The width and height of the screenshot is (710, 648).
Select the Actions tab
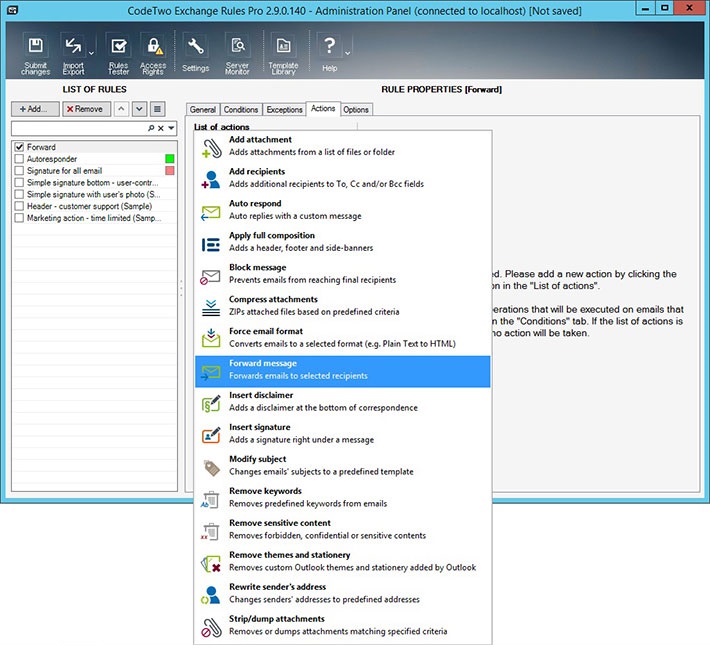click(x=323, y=109)
